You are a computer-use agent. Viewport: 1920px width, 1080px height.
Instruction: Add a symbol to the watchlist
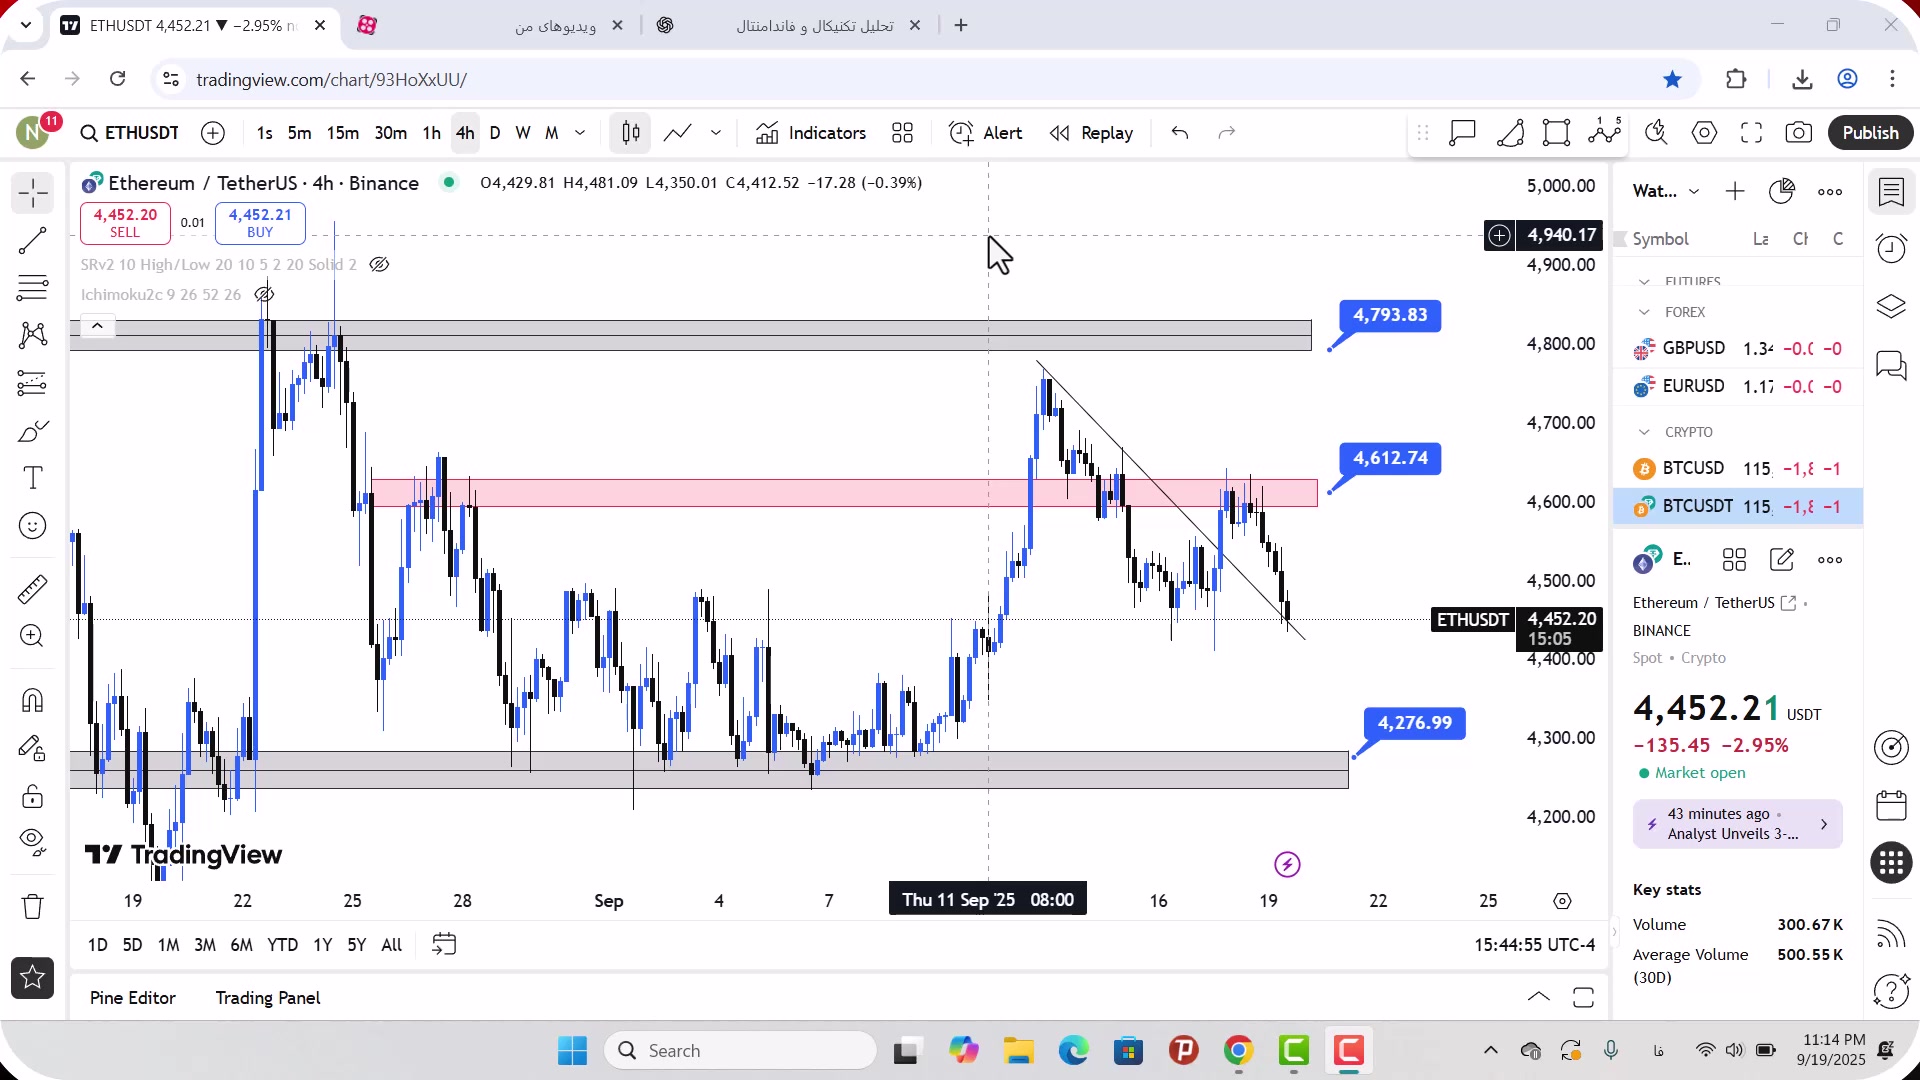[1735, 191]
